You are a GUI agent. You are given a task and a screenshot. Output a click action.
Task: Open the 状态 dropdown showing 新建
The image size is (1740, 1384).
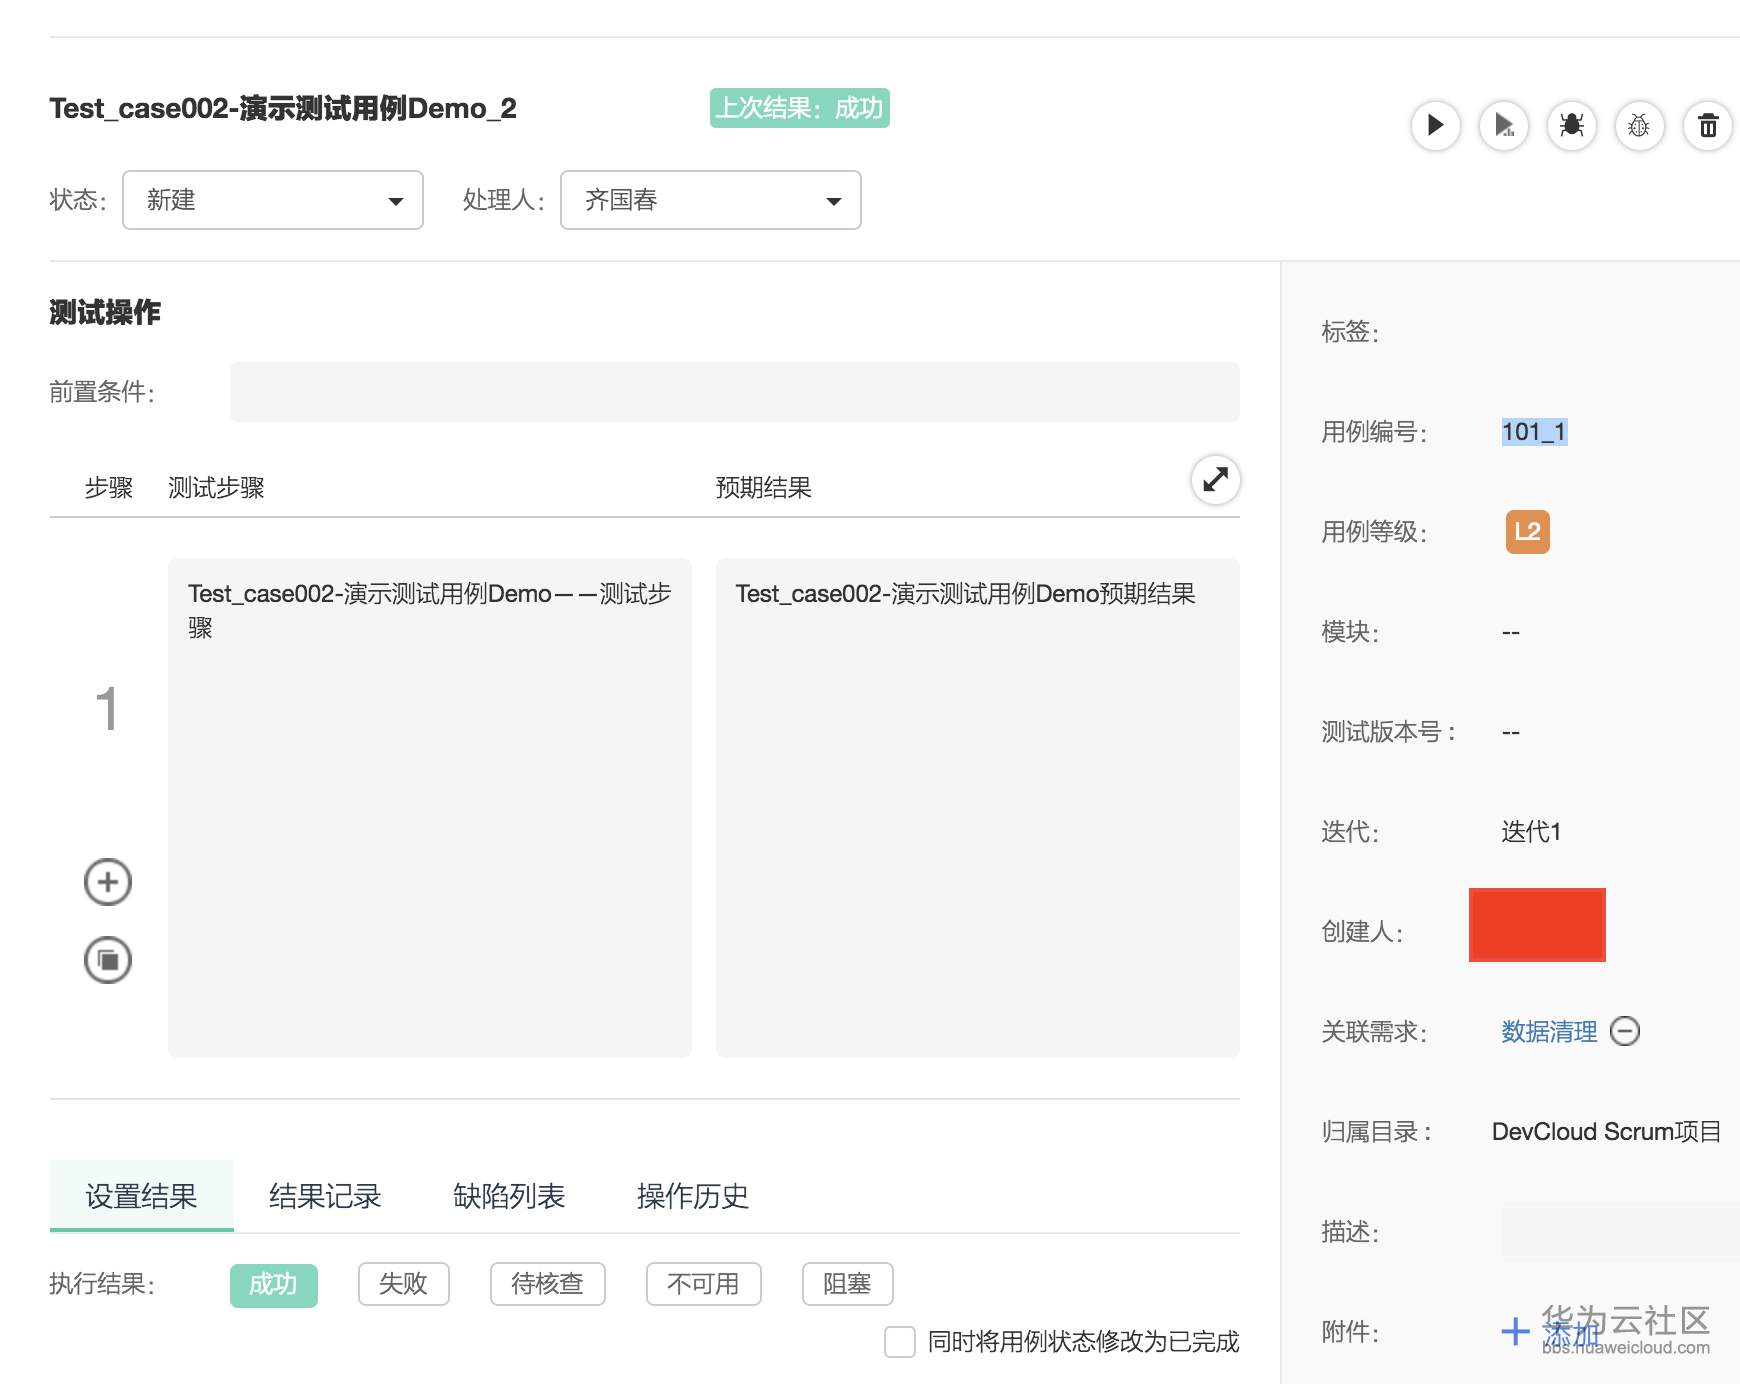pos(273,200)
